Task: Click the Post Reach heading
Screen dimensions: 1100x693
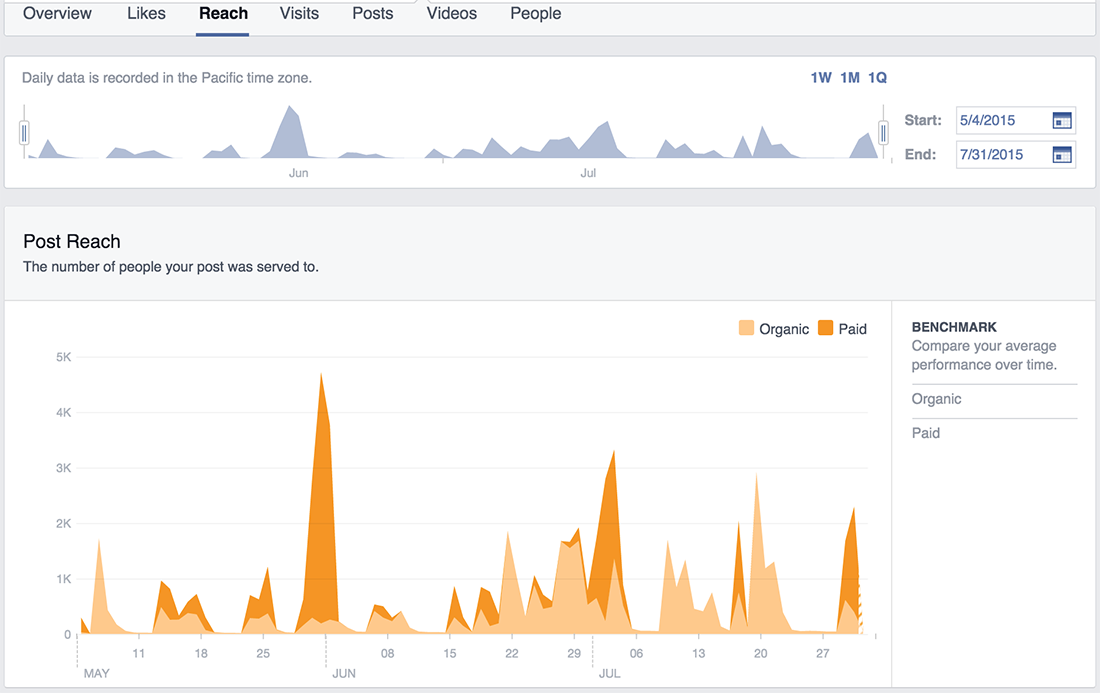Action: (72, 241)
